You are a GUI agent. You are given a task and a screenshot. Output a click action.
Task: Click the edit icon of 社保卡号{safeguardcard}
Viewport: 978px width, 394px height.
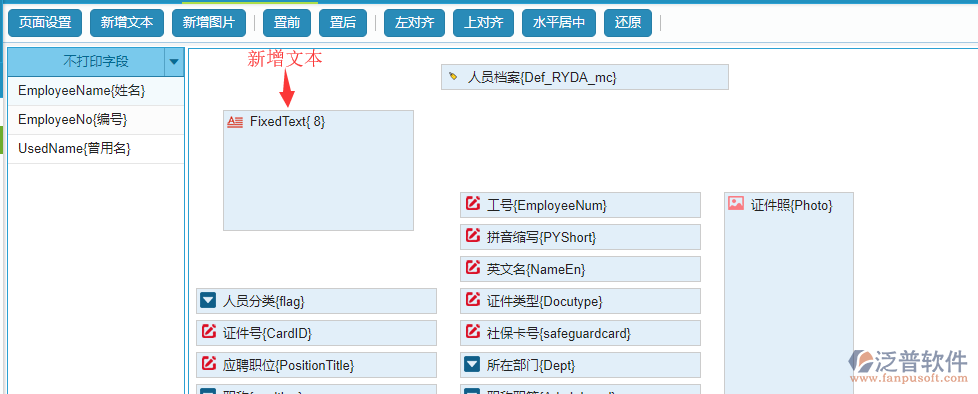click(473, 332)
